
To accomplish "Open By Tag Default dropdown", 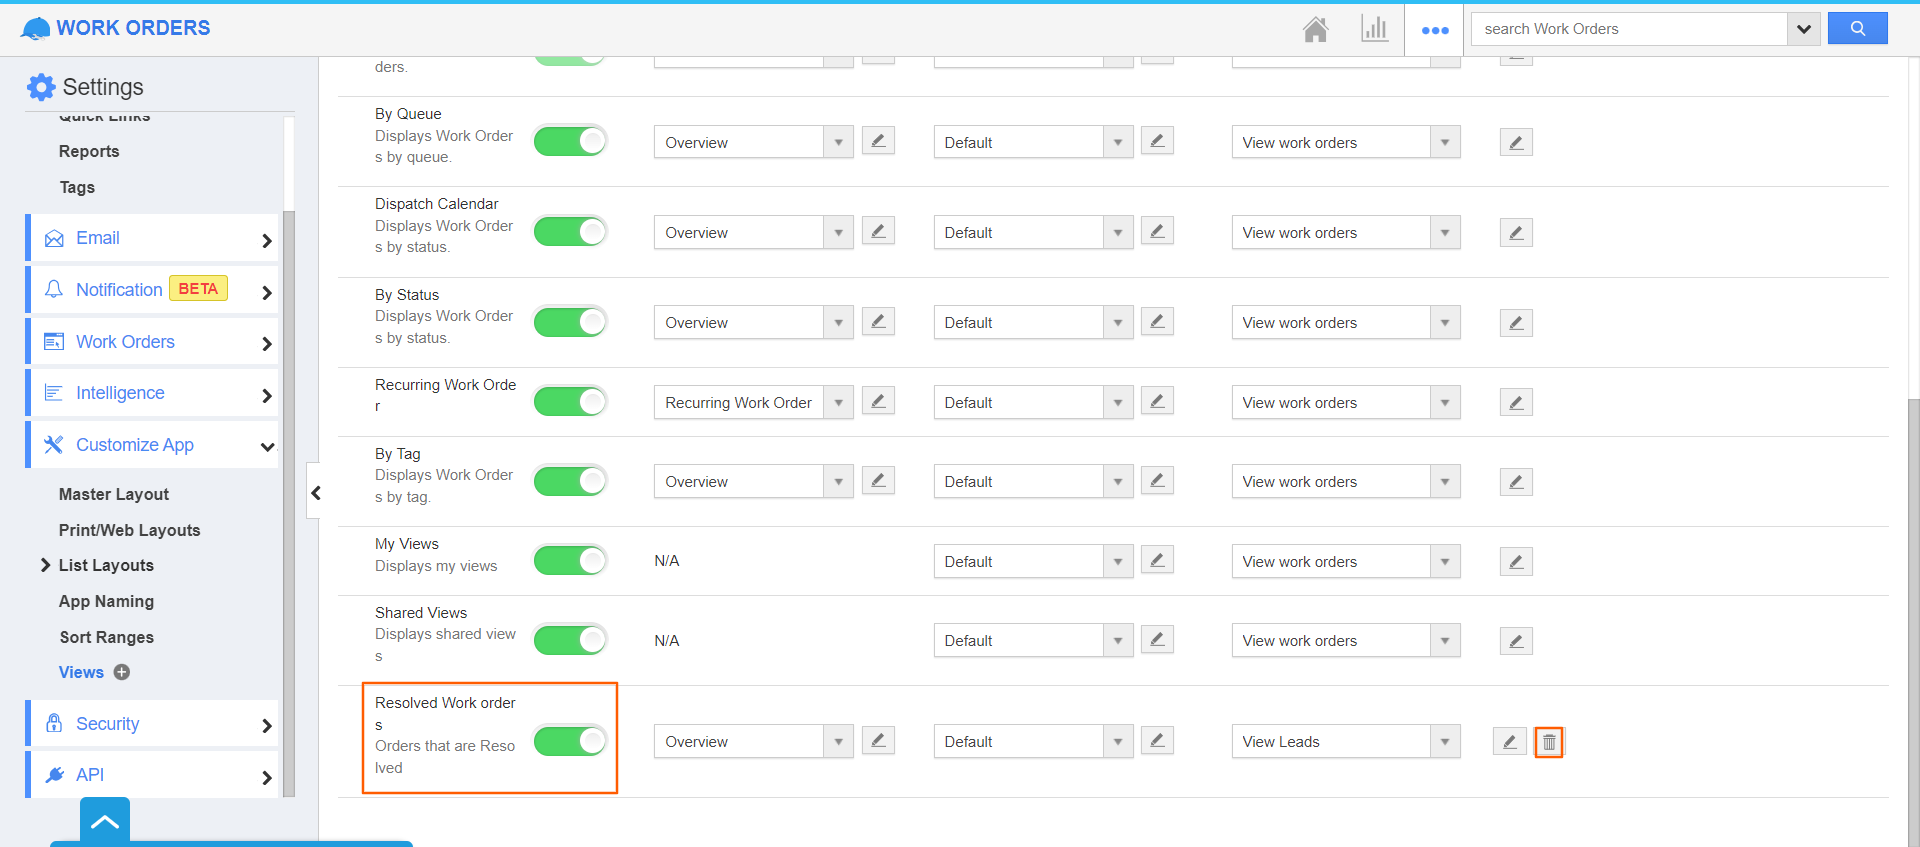I will (x=1033, y=481).
